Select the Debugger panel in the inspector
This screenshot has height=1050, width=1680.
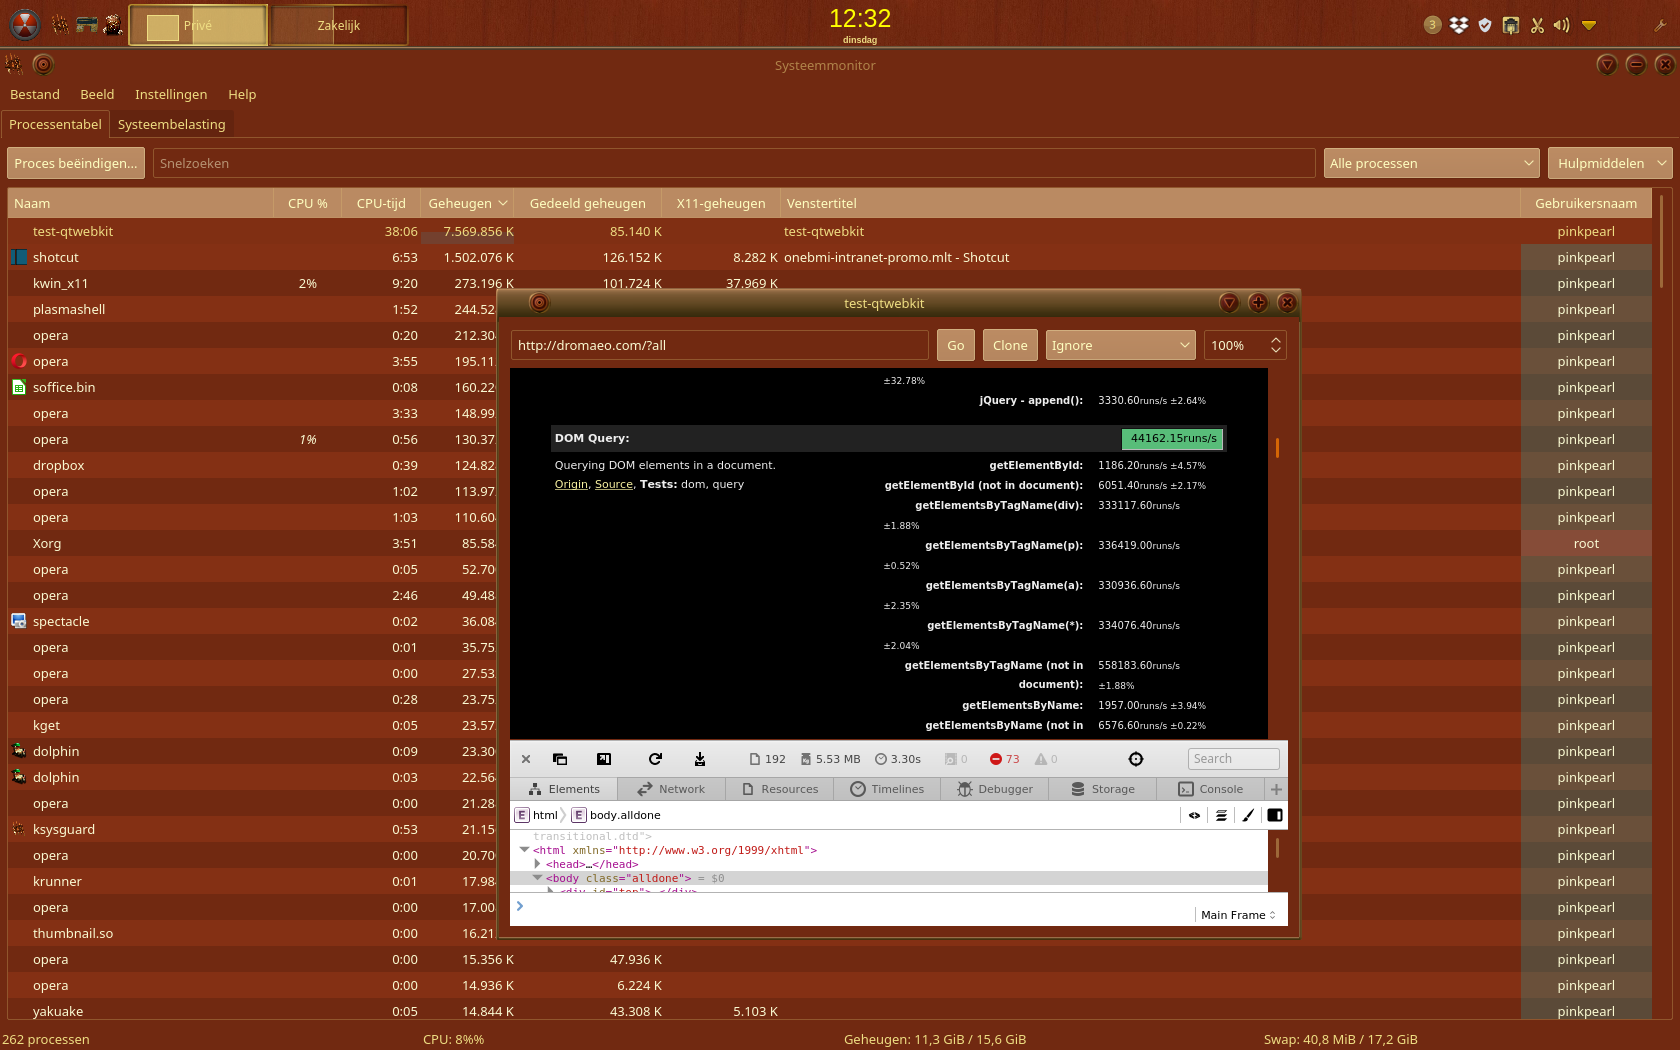click(x=994, y=789)
